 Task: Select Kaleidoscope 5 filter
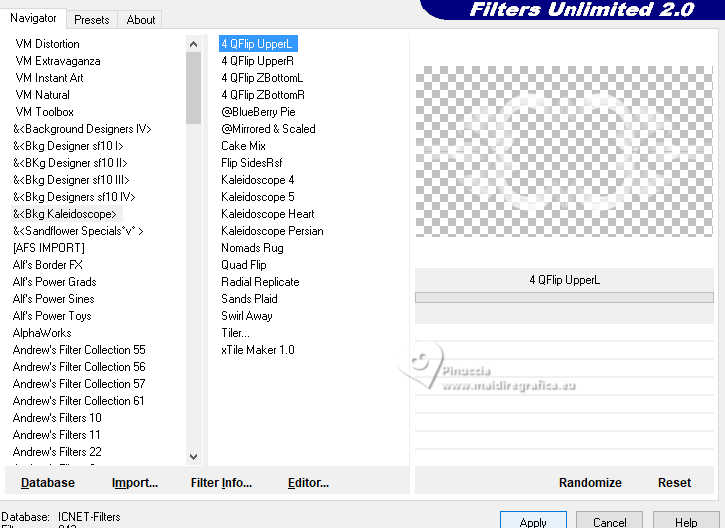[258, 197]
